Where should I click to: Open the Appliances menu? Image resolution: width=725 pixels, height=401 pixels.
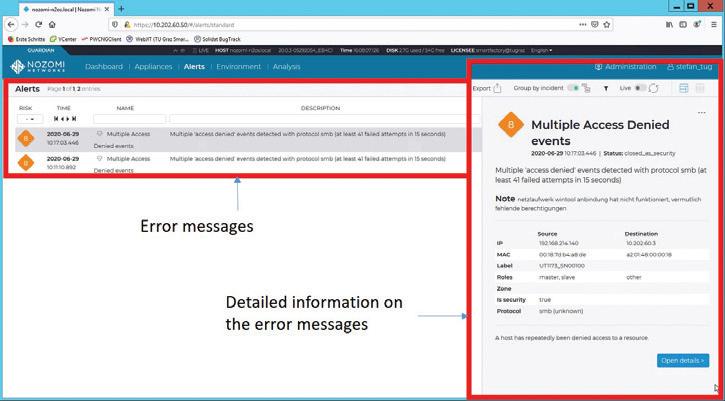click(153, 67)
